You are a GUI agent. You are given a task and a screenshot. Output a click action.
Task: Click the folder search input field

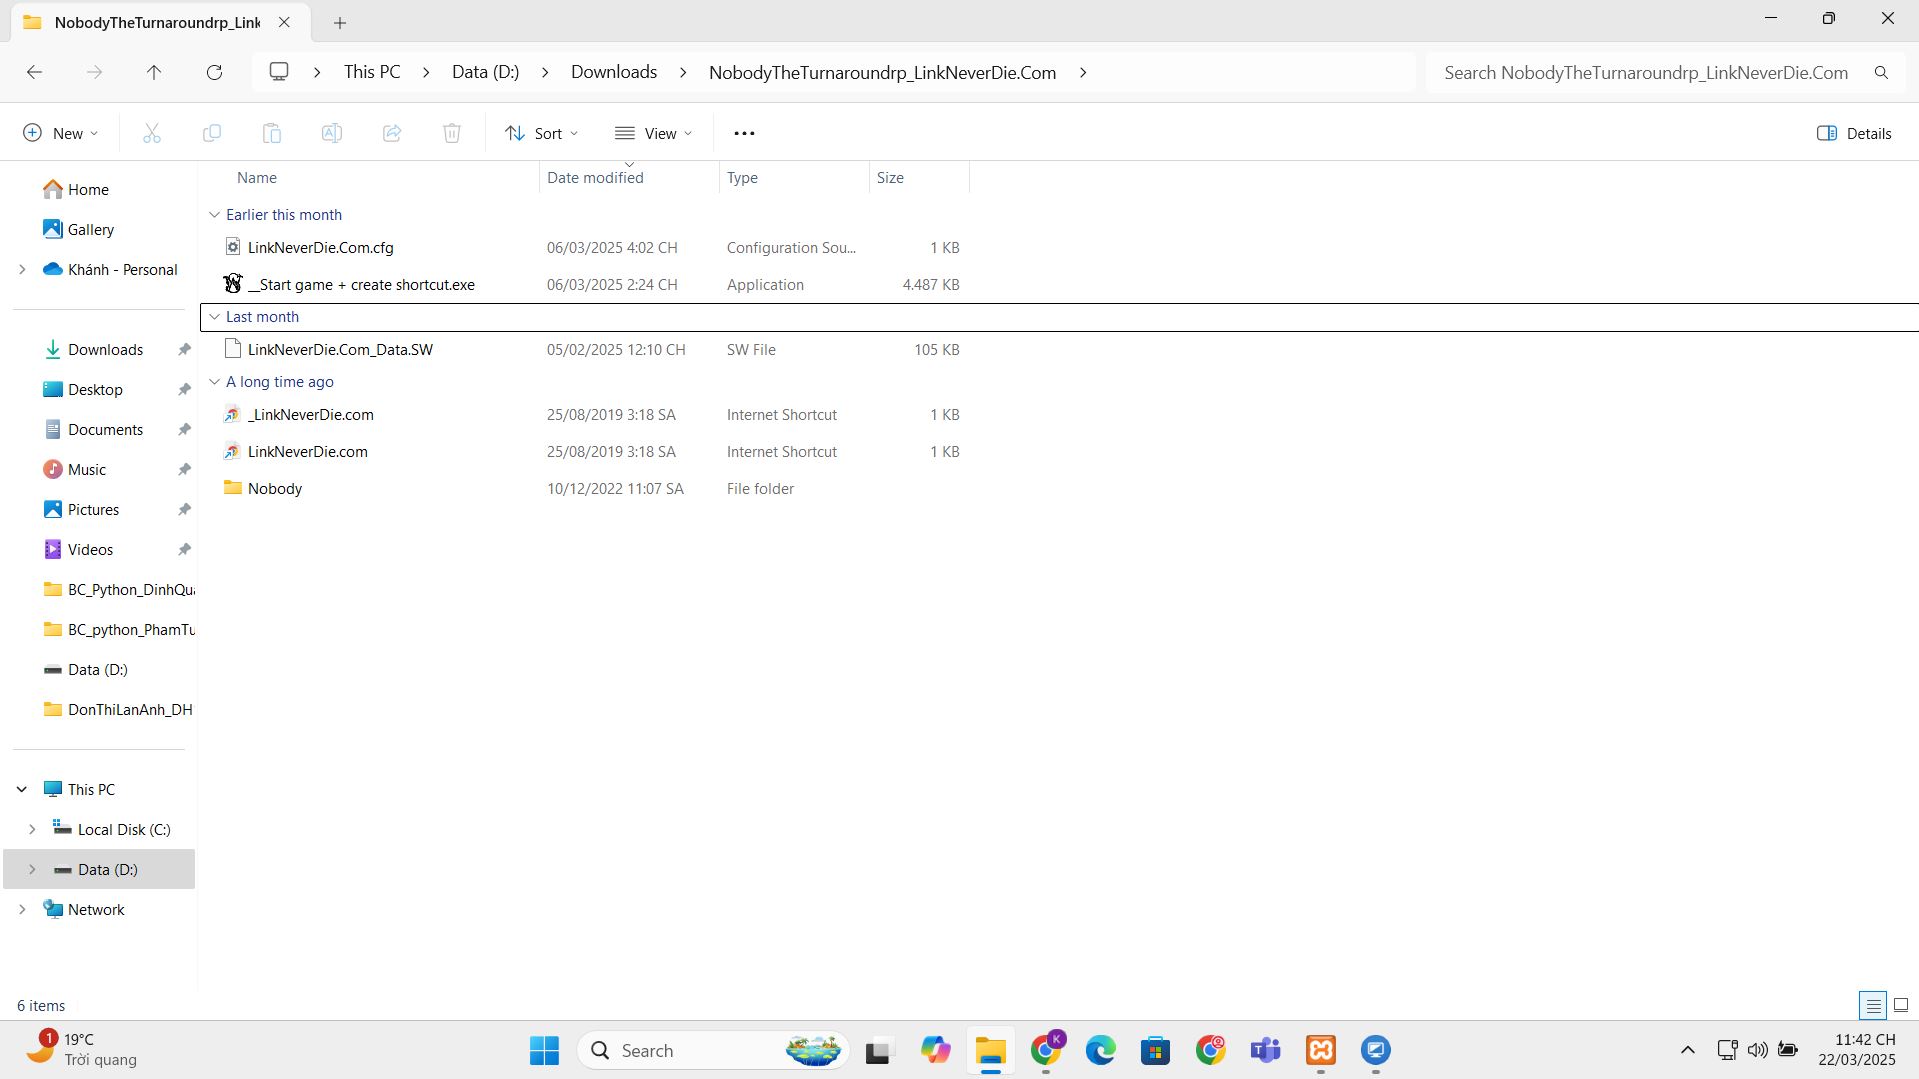[x=1645, y=72]
